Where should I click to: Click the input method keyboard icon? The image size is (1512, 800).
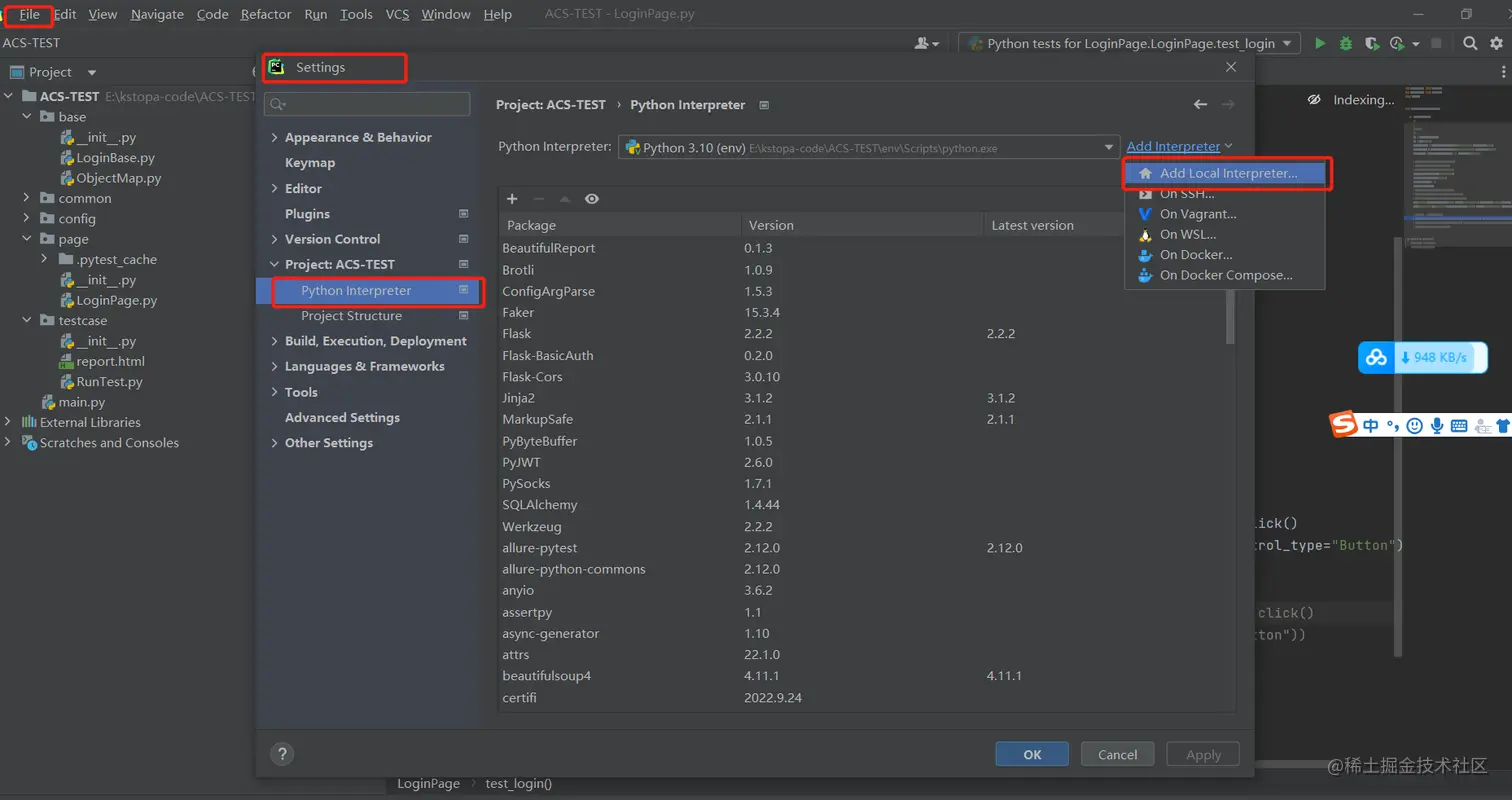(x=1459, y=425)
